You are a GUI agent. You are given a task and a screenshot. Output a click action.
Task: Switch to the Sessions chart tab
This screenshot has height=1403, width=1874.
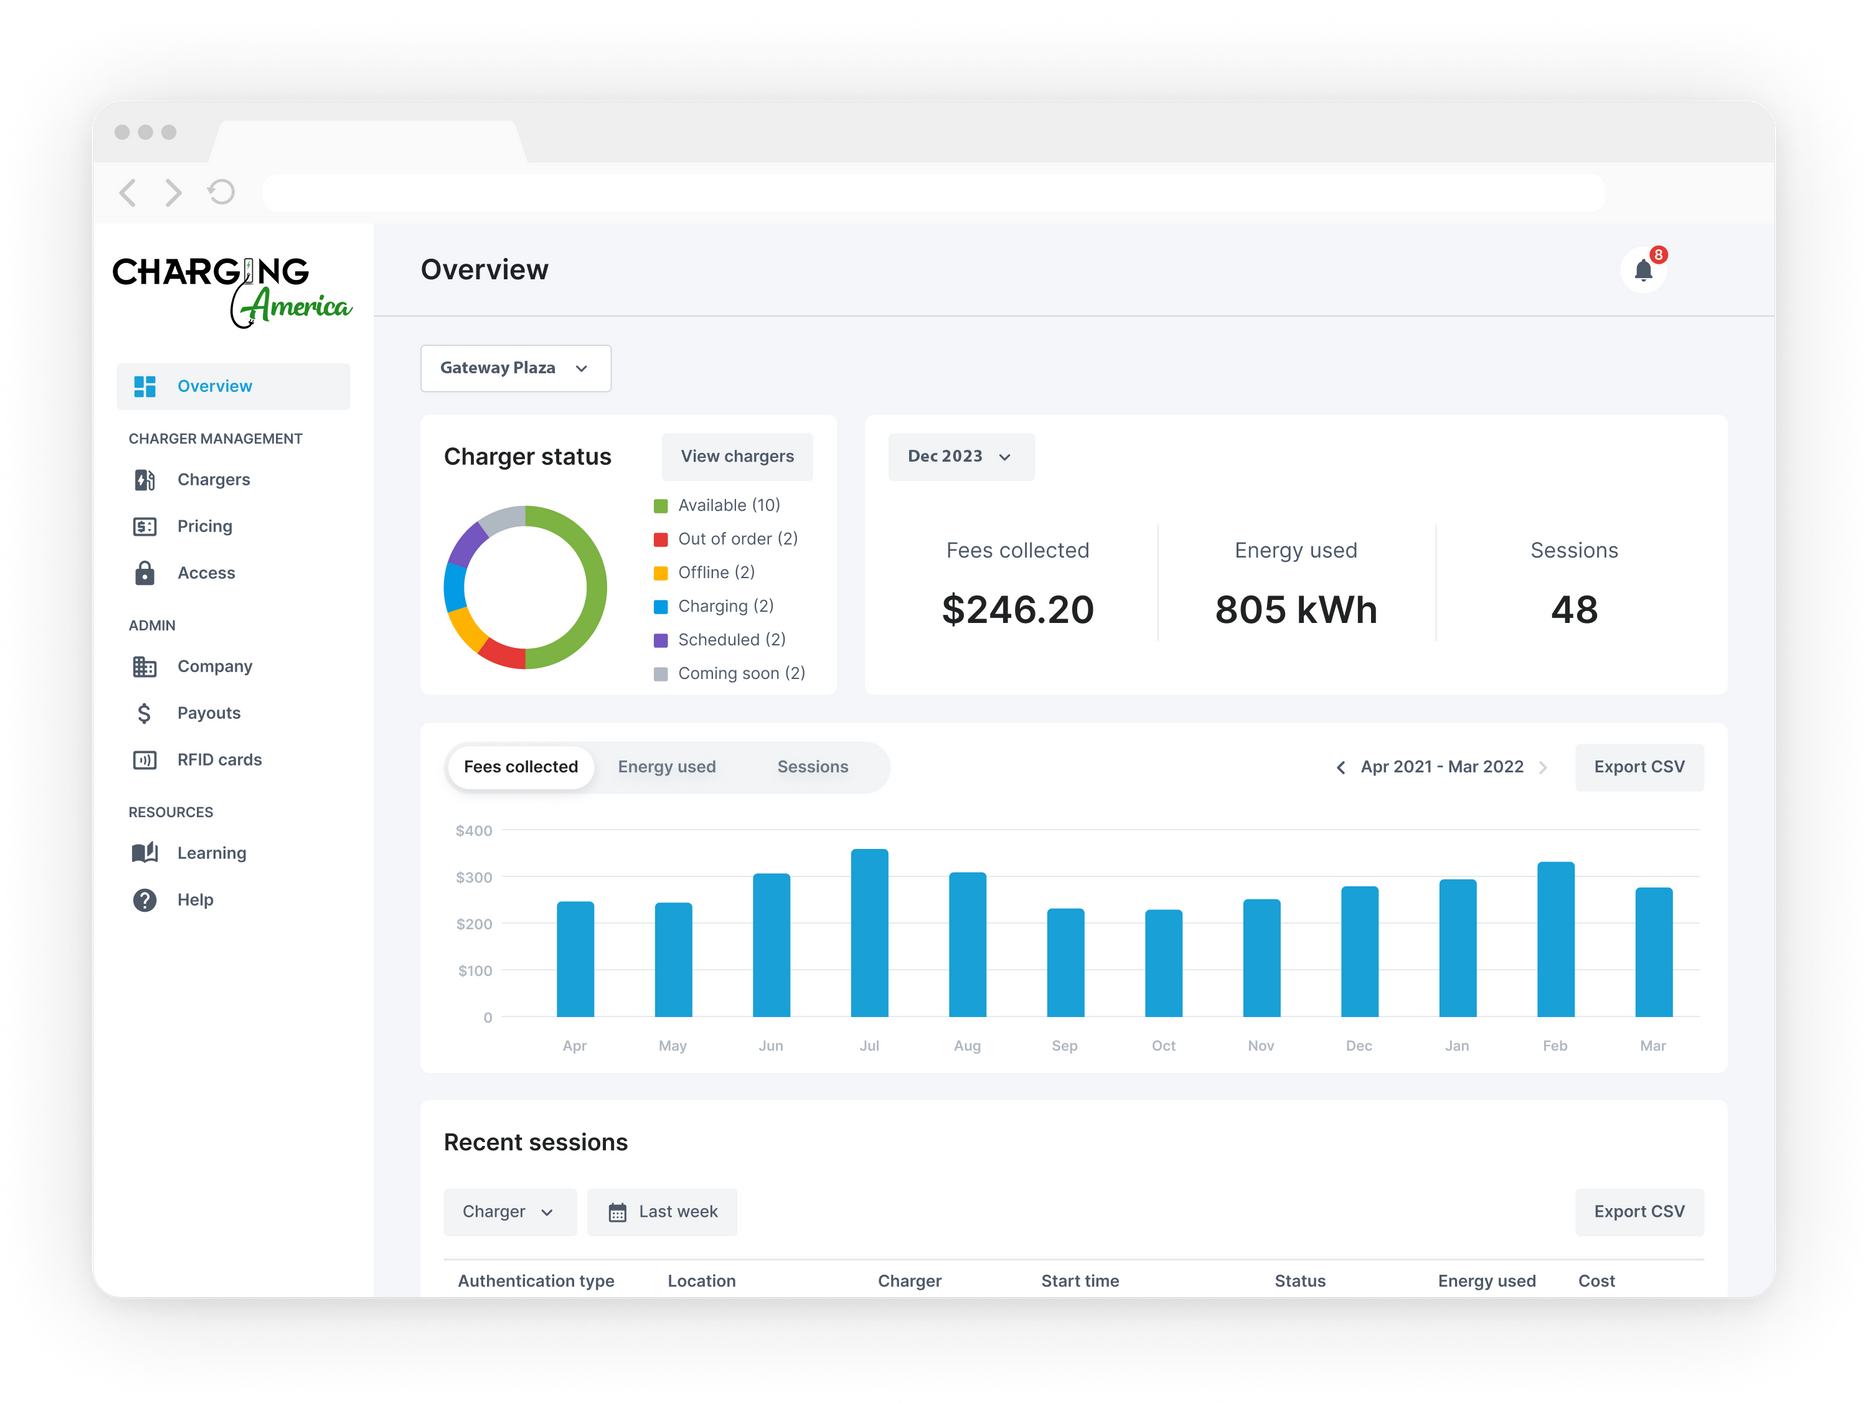click(x=813, y=767)
